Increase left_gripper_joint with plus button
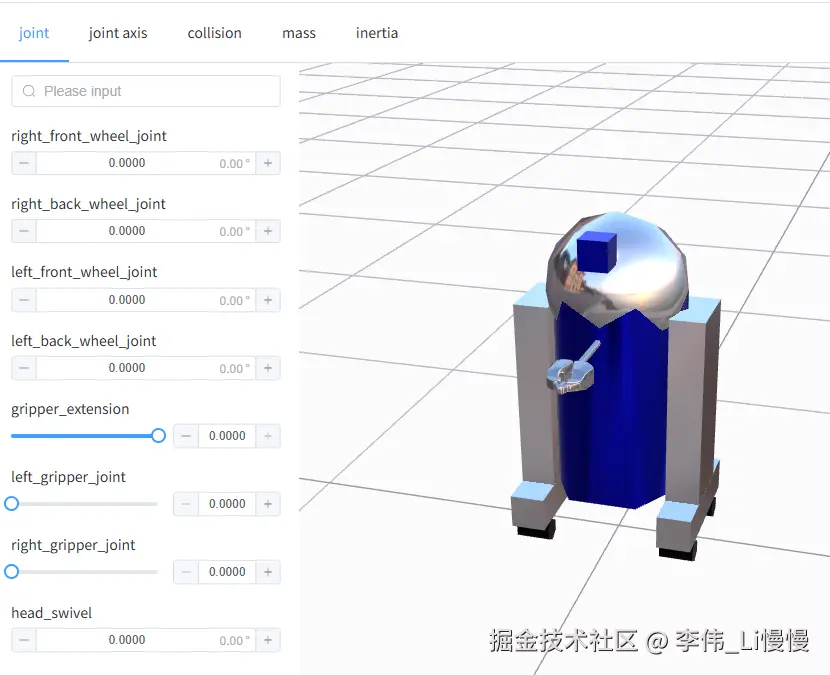The height and width of the screenshot is (675, 830). point(268,503)
